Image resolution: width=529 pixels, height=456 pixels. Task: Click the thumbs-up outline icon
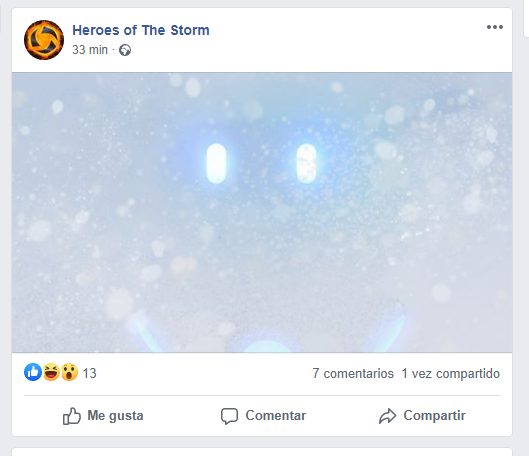pos(72,416)
